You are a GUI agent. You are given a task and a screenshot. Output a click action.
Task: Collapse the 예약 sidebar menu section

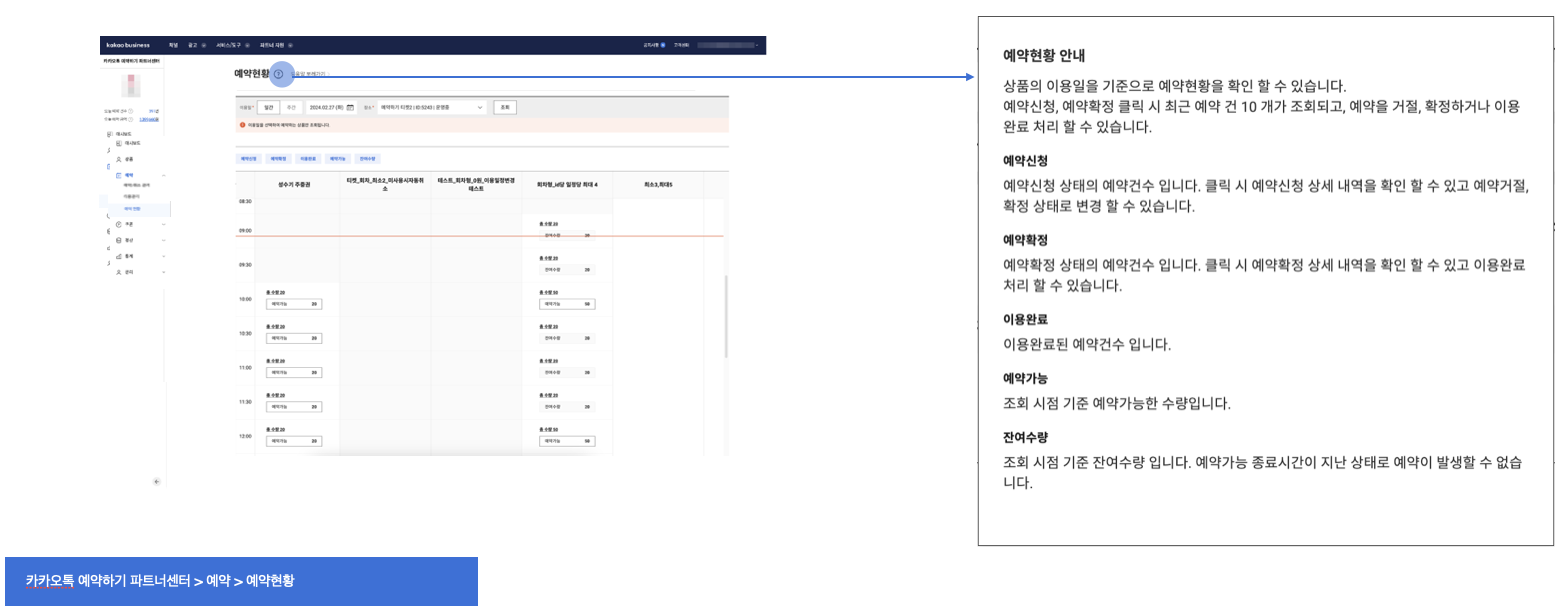(x=163, y=175)
